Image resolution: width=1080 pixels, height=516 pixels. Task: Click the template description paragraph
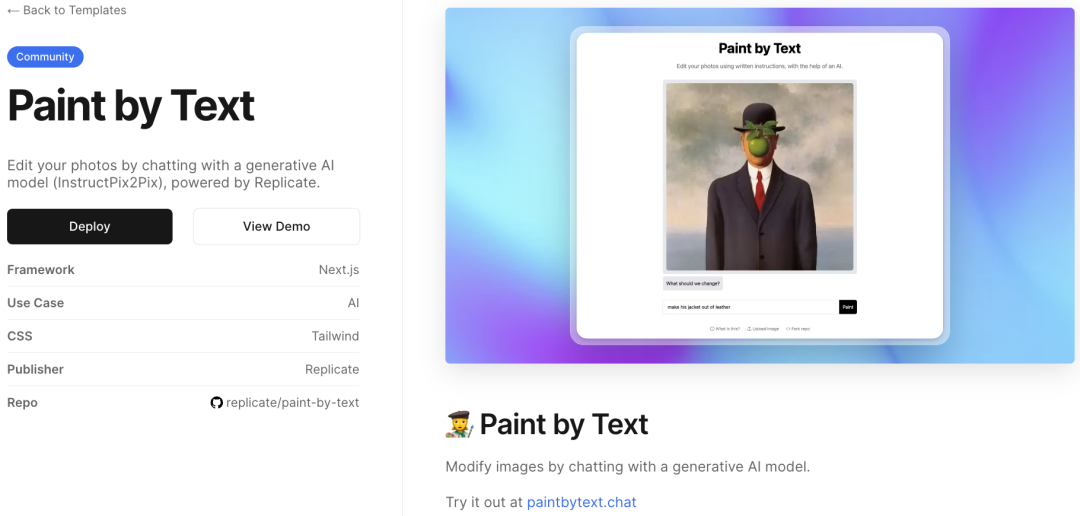click(171, 174)
